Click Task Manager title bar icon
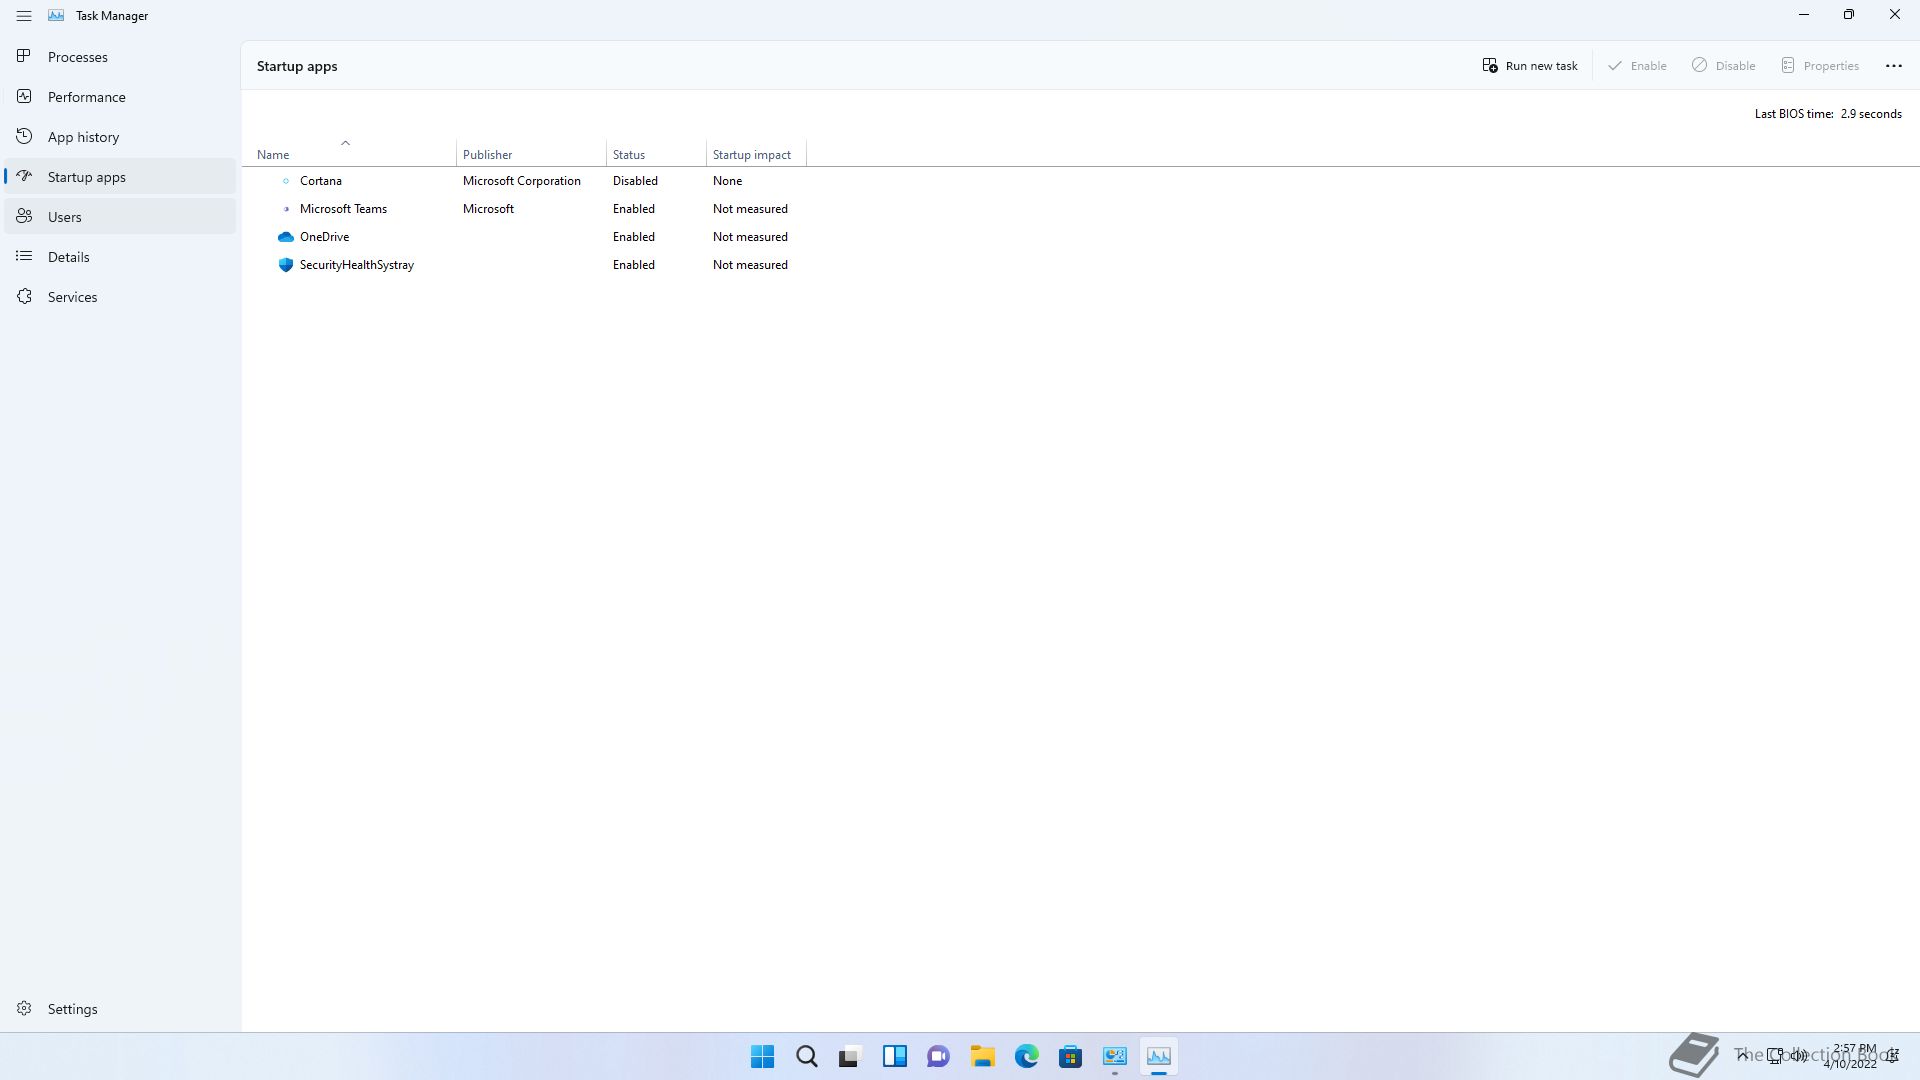The width and height of the screenshot is (1920, 1080). click(x=56, y=16)
